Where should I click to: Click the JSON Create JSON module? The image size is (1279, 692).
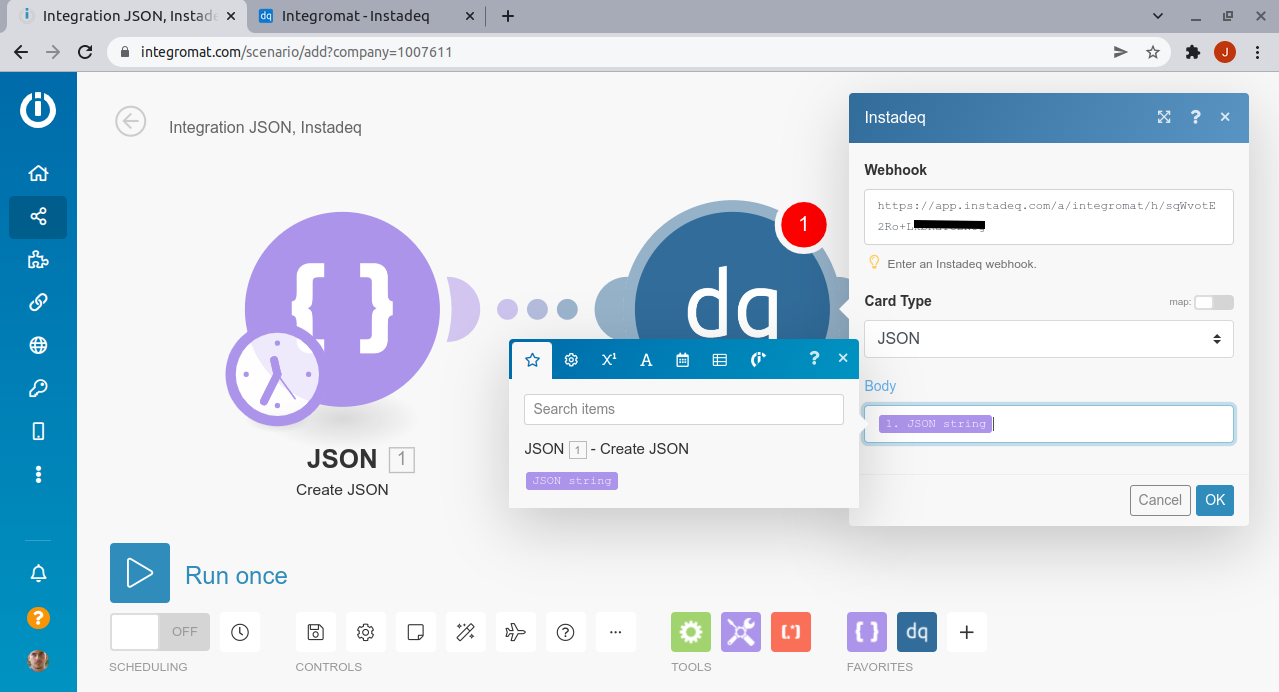(342, 310)
